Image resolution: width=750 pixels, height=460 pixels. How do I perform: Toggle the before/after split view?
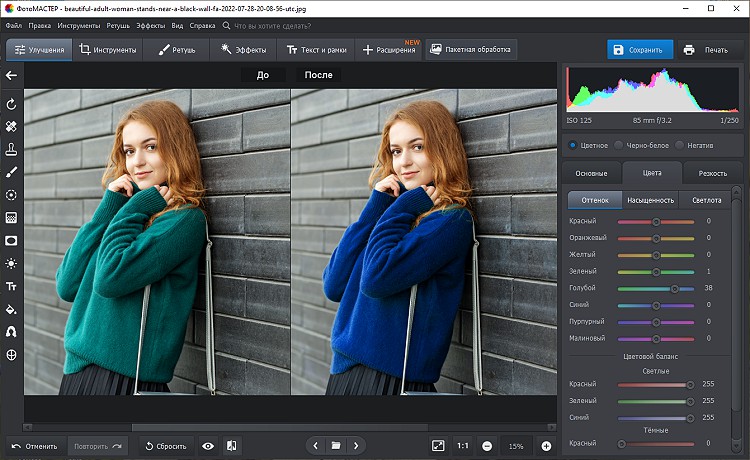231,445
